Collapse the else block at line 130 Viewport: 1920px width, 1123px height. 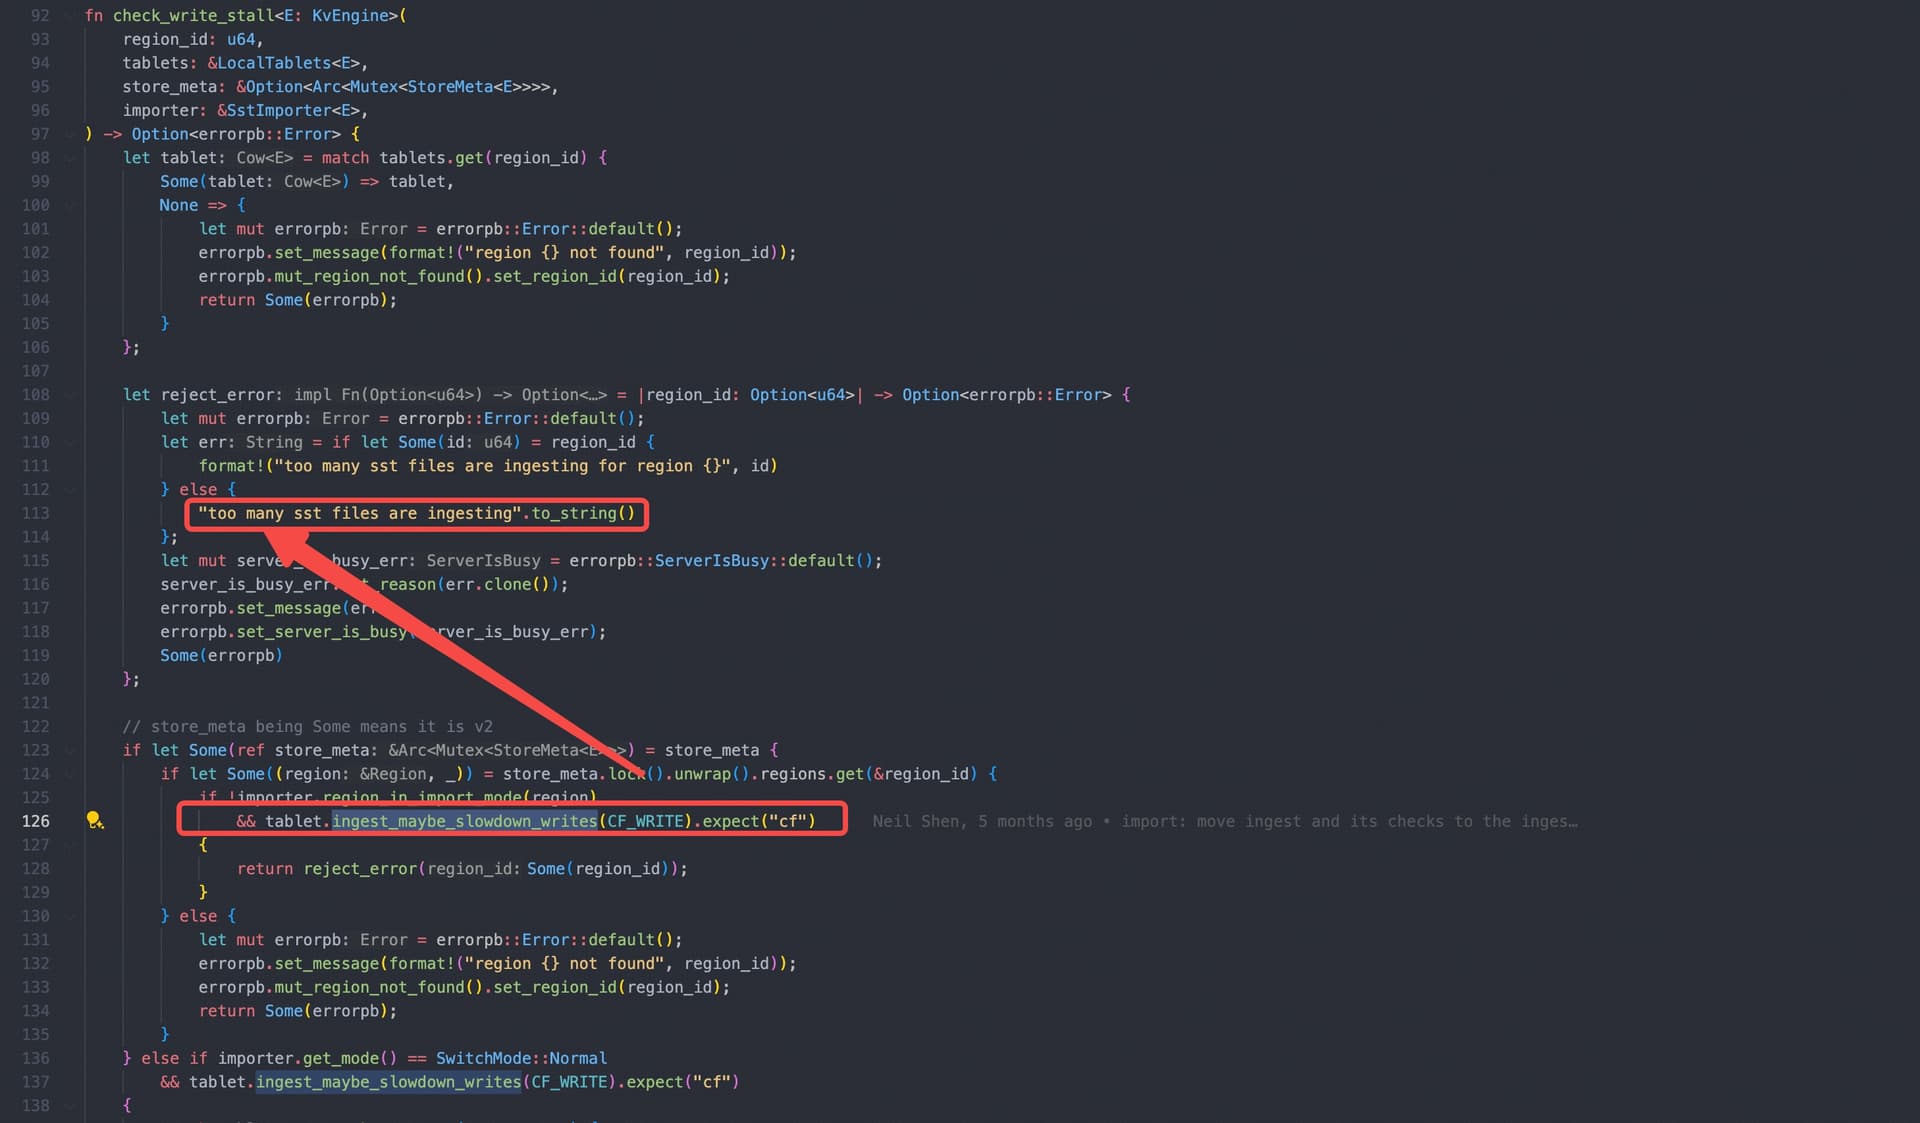69,916
